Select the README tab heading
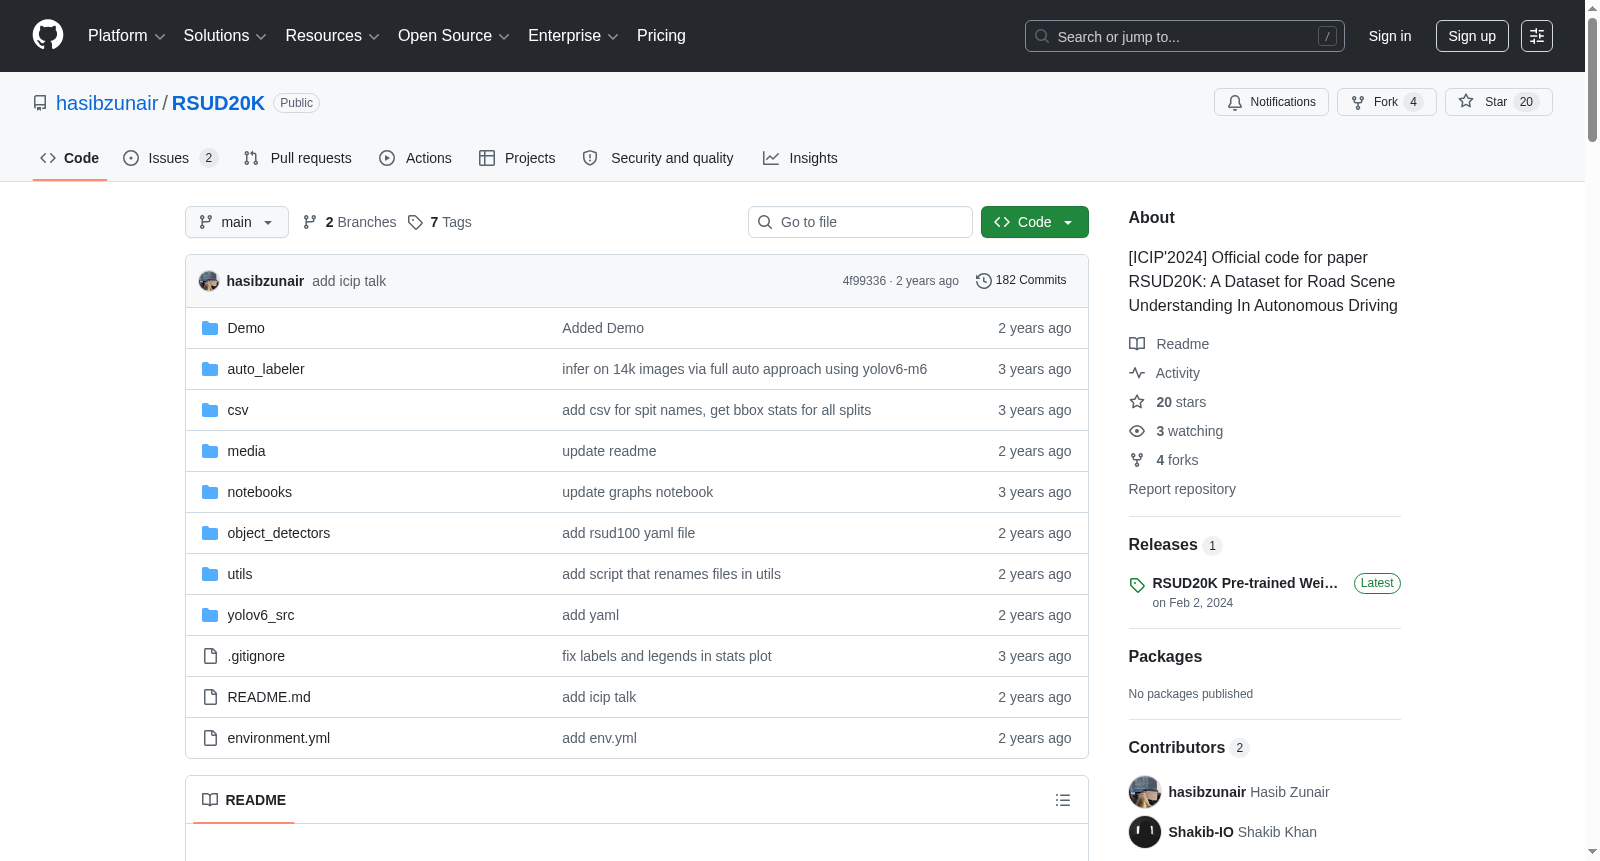The image size is (1600, 861). 244,800
